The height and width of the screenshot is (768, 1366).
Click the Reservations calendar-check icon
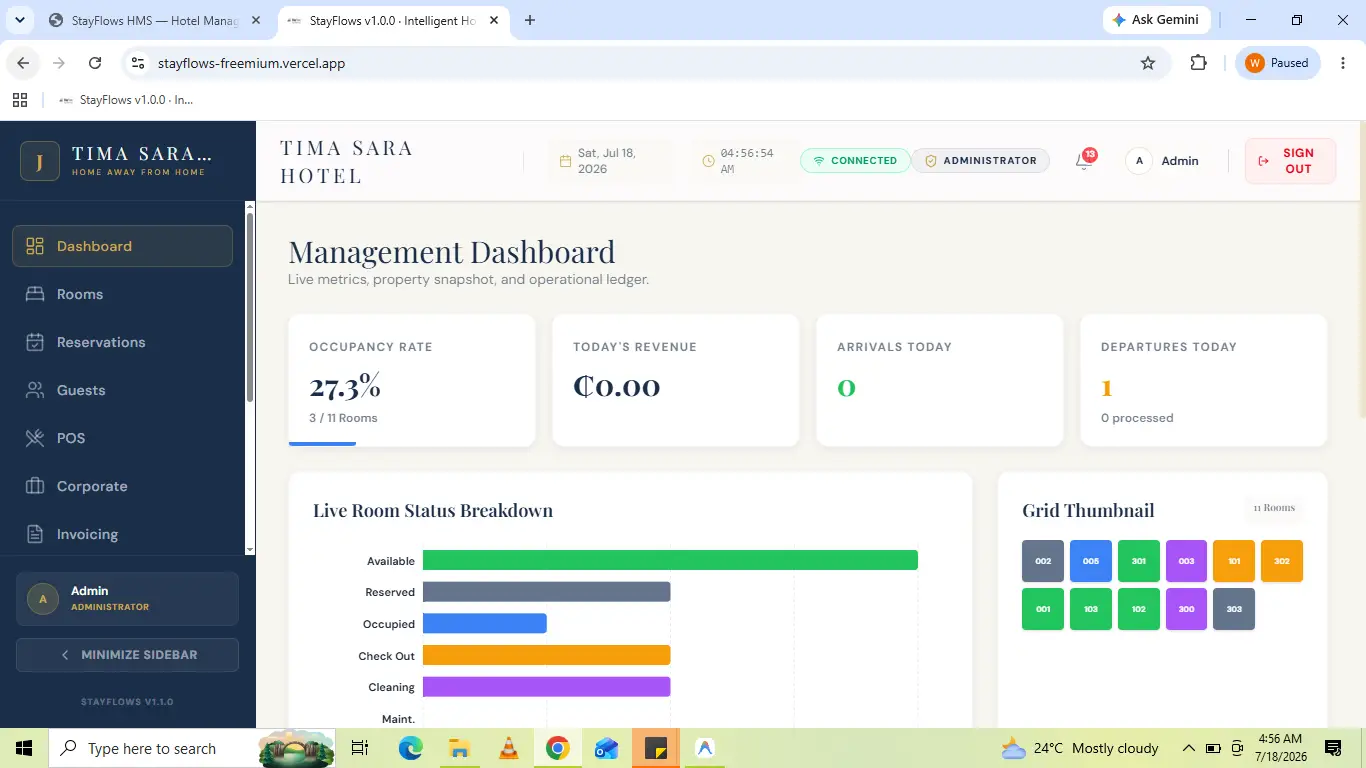tap(35, 342)
